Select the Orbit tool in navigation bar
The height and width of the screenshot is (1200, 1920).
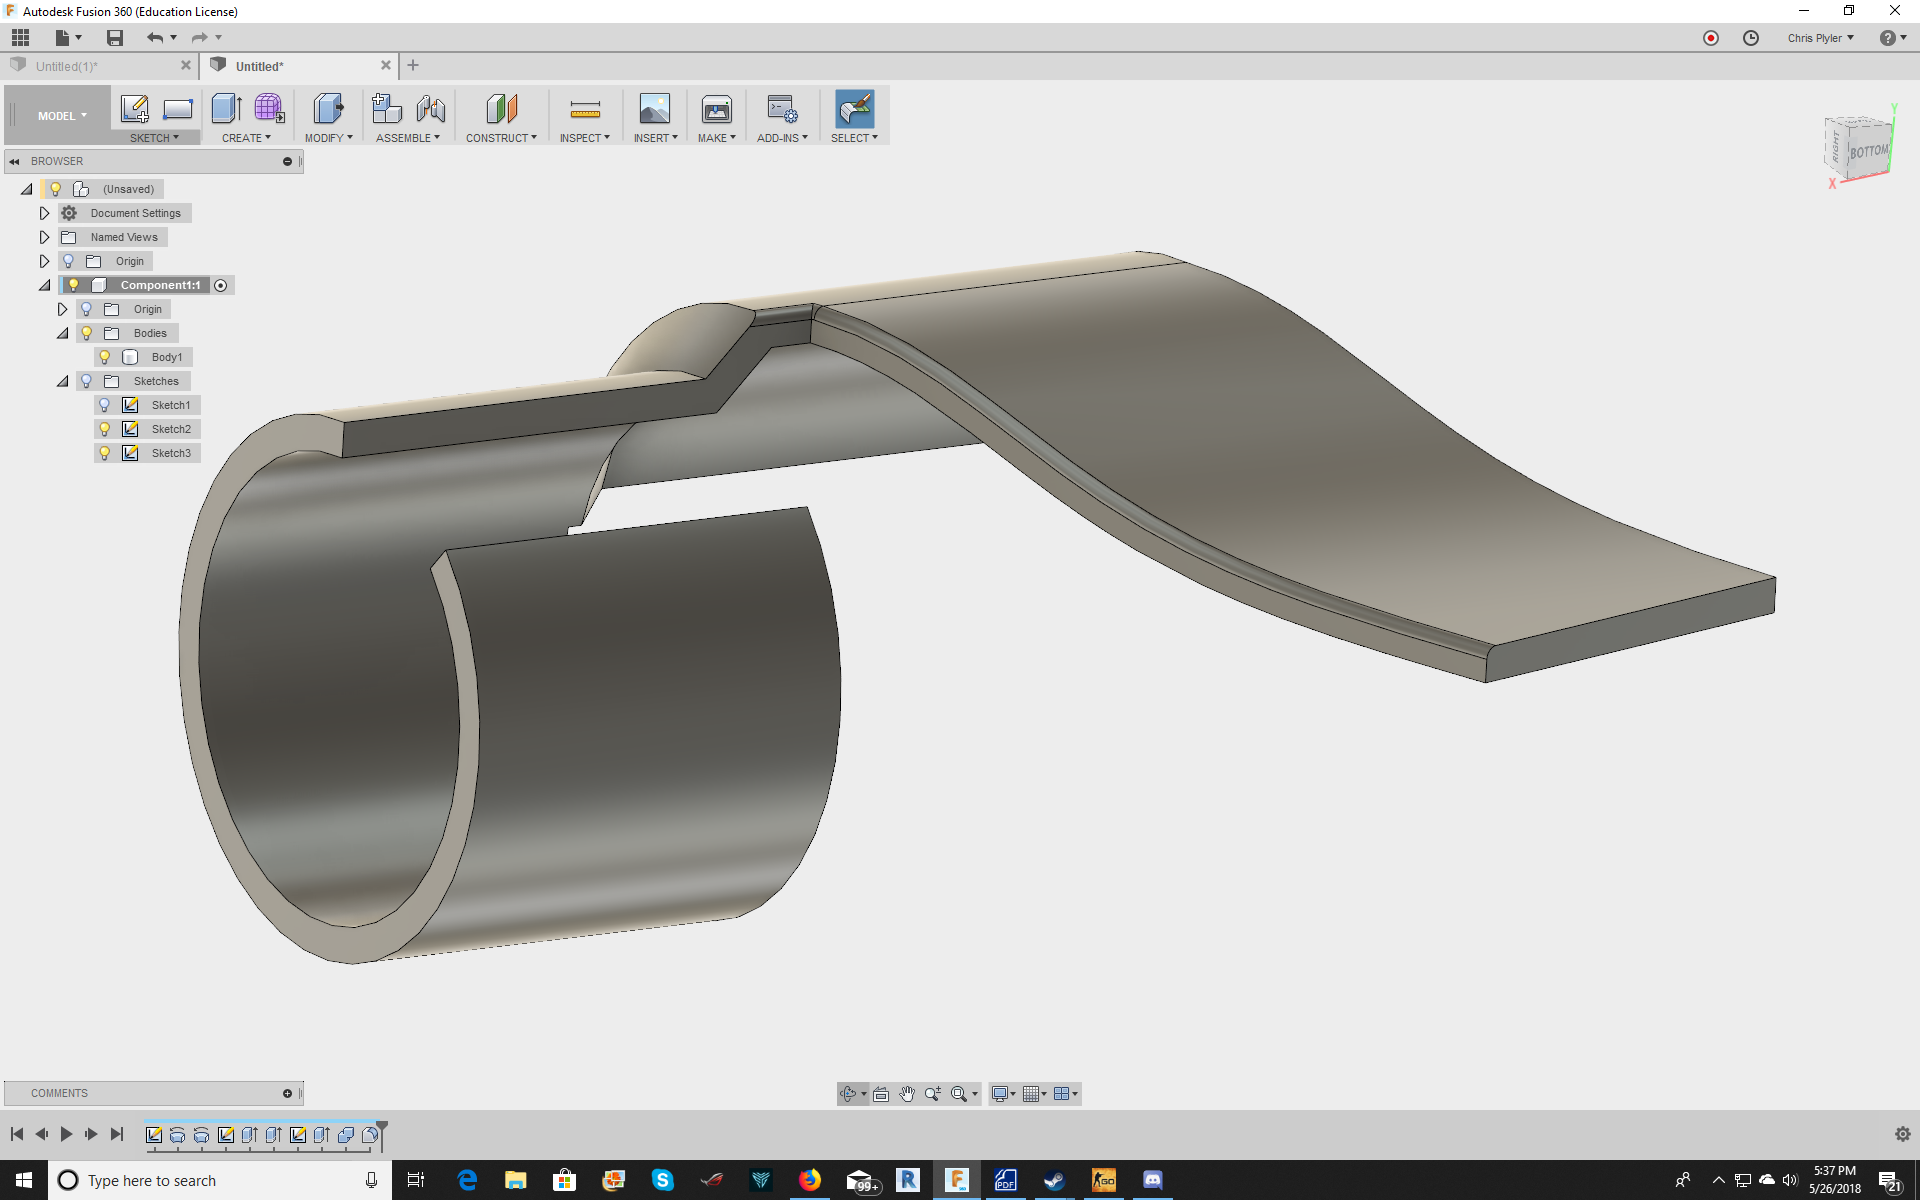pos(851,1093)
